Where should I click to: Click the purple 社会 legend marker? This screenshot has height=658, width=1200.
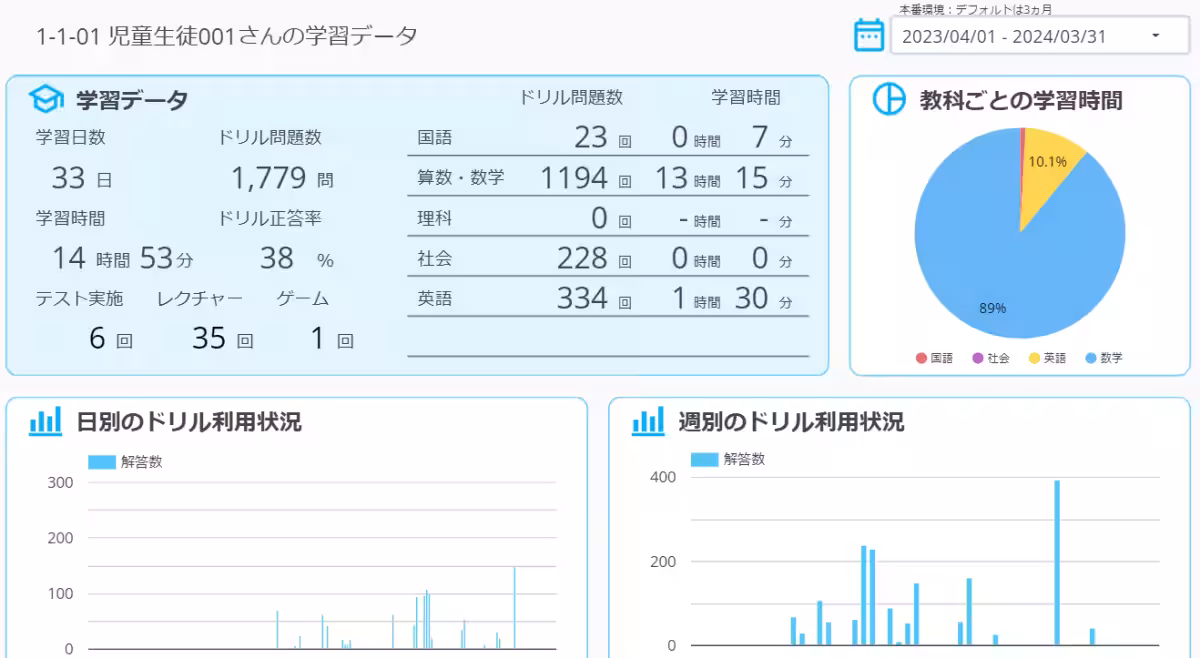[x=977, y=357]
